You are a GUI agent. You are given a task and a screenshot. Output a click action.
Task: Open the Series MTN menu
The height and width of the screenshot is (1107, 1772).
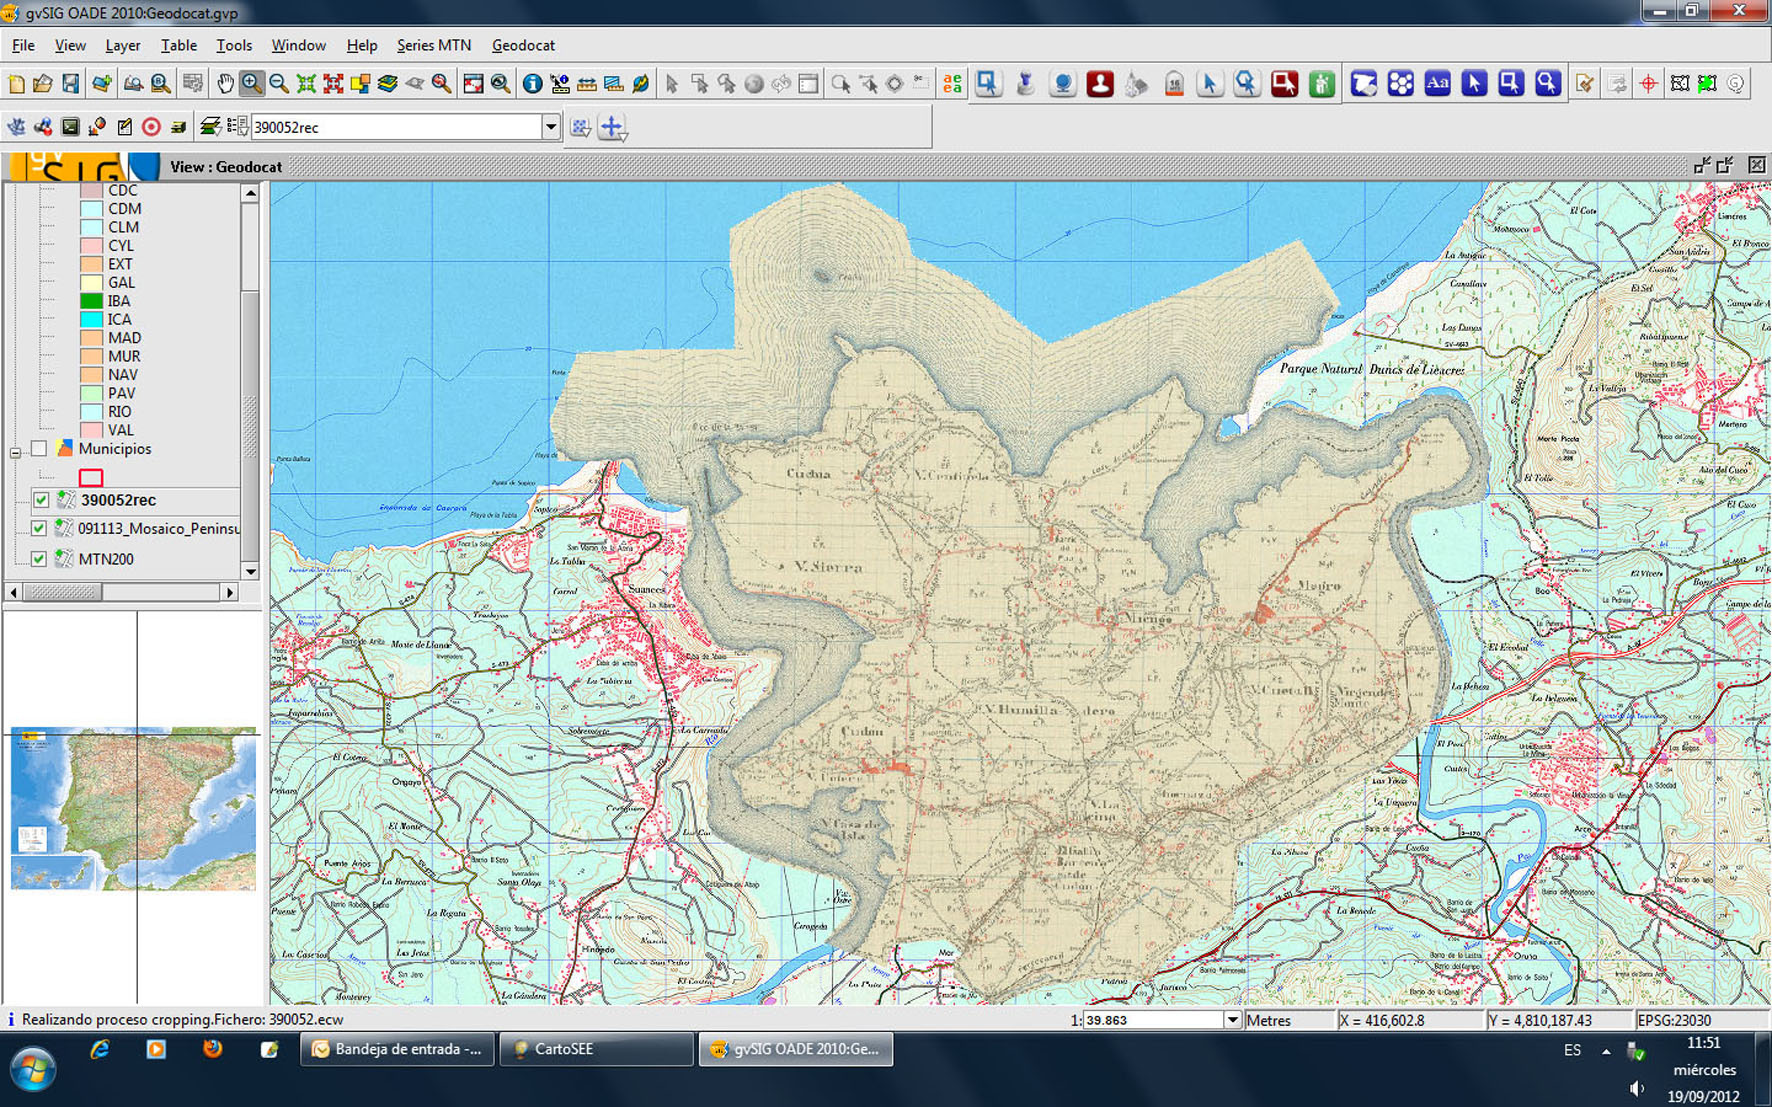[433, 45]
